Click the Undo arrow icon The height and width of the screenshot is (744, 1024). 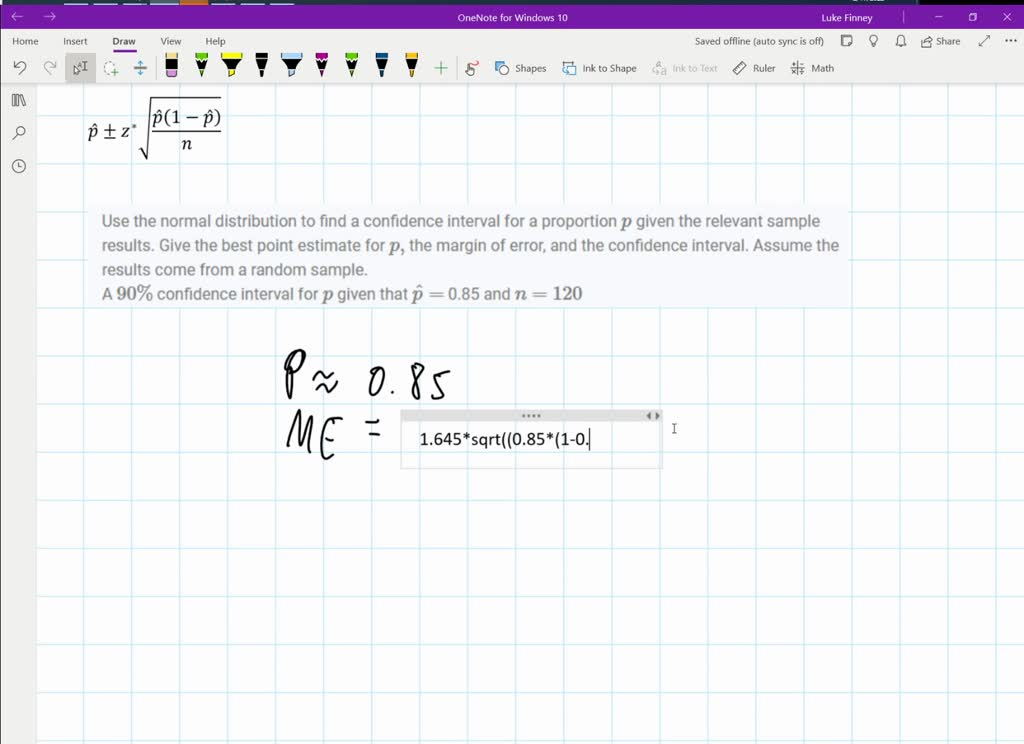20,68
